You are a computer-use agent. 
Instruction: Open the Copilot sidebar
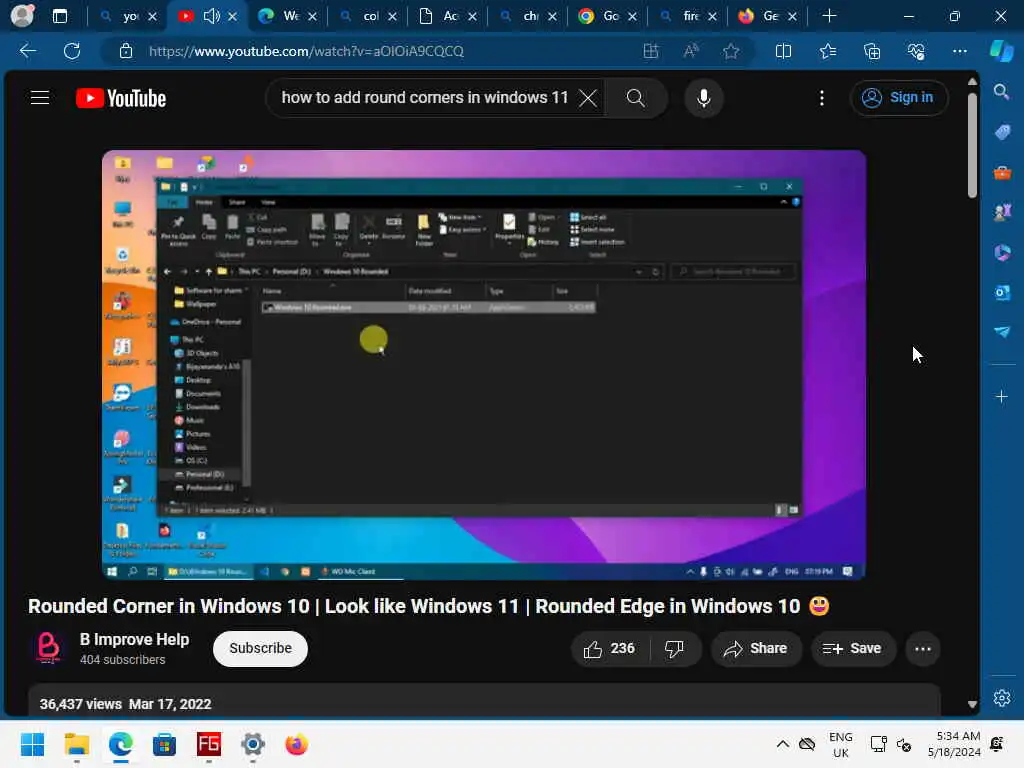pos(1002,51)
